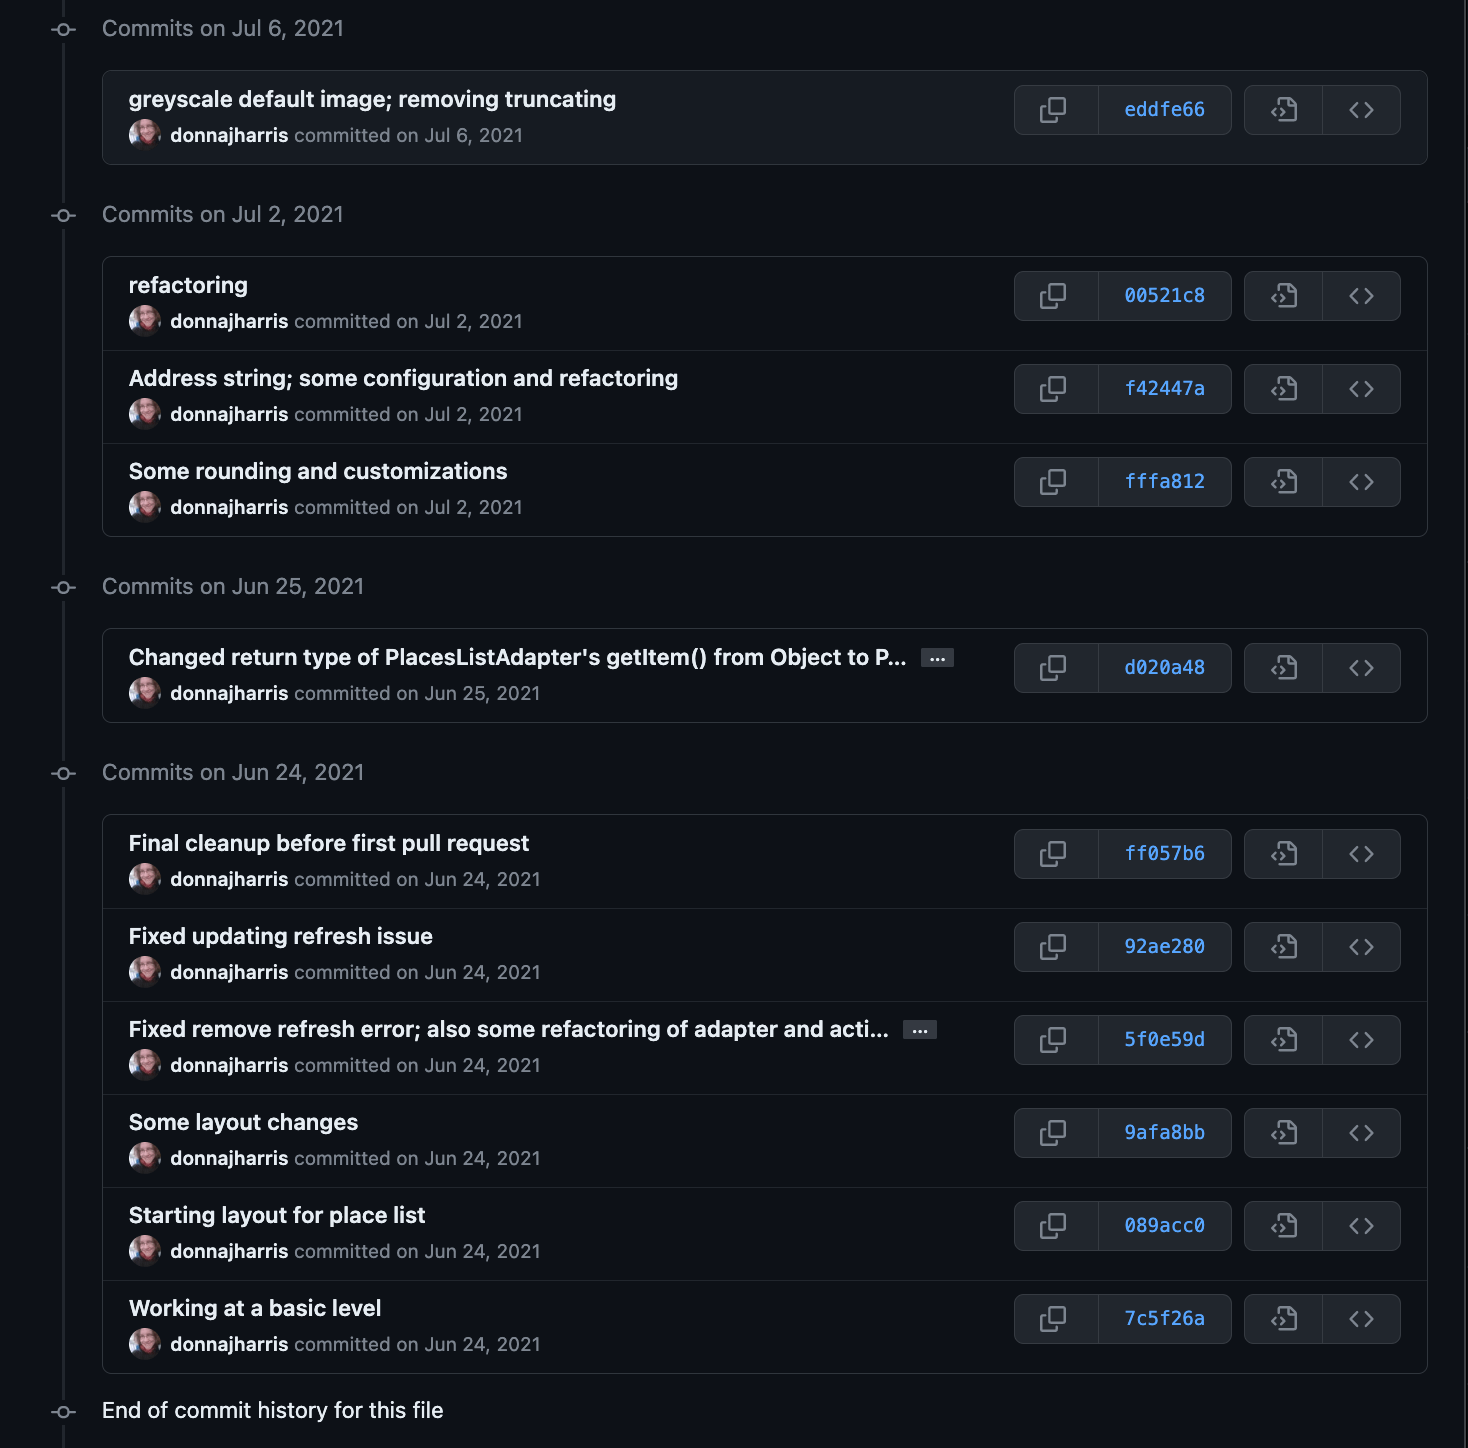Click the timeline marker beside 'Commits on Jul 2, 2021'
Image resolution: width=1468 pixels, height=1448 pixels.
point(63,215)
